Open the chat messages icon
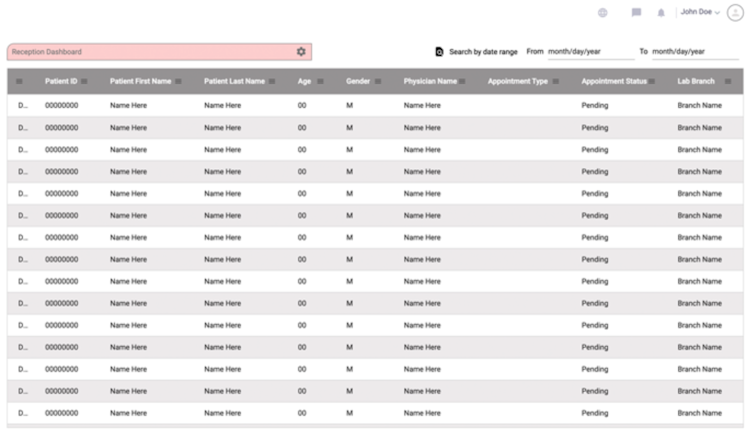 pos(636,13)
